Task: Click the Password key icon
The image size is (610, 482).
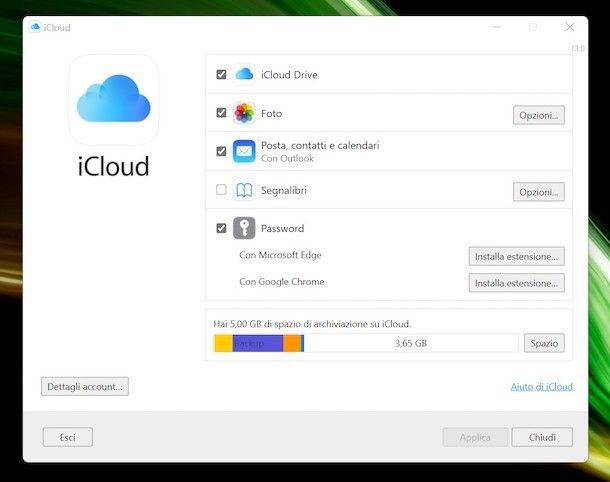Action: coord(244,228)
